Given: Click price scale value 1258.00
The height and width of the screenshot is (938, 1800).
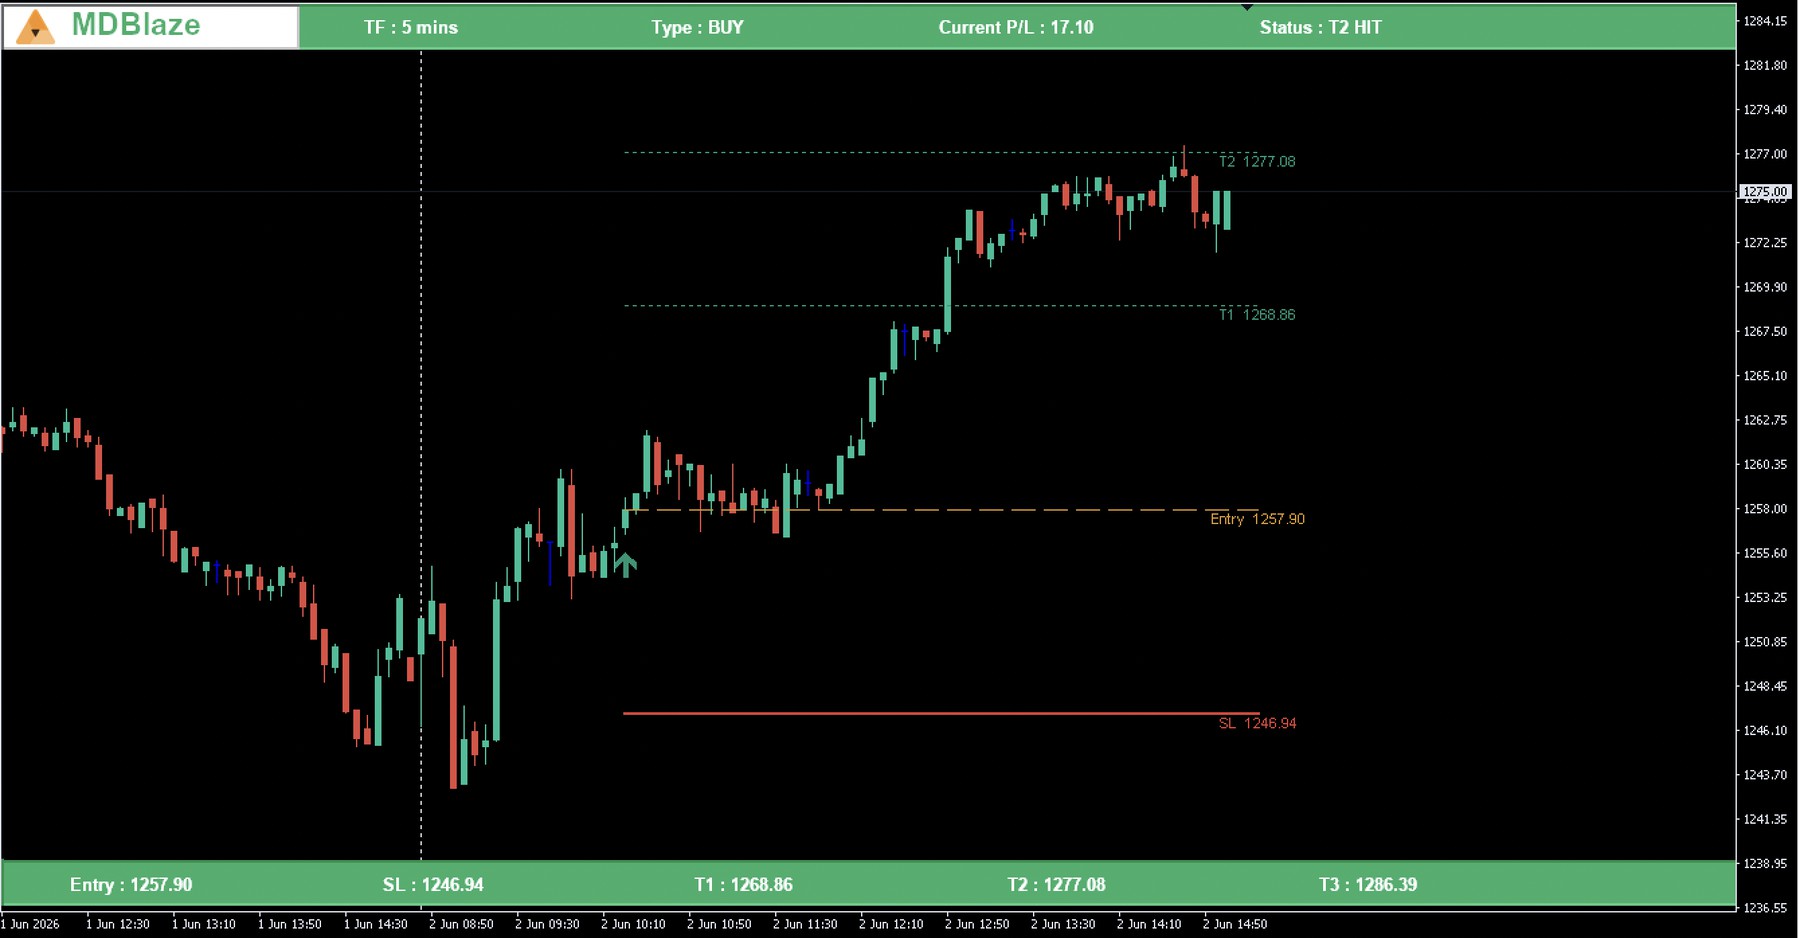Looking at the screenshot, I should point(1765,509).
